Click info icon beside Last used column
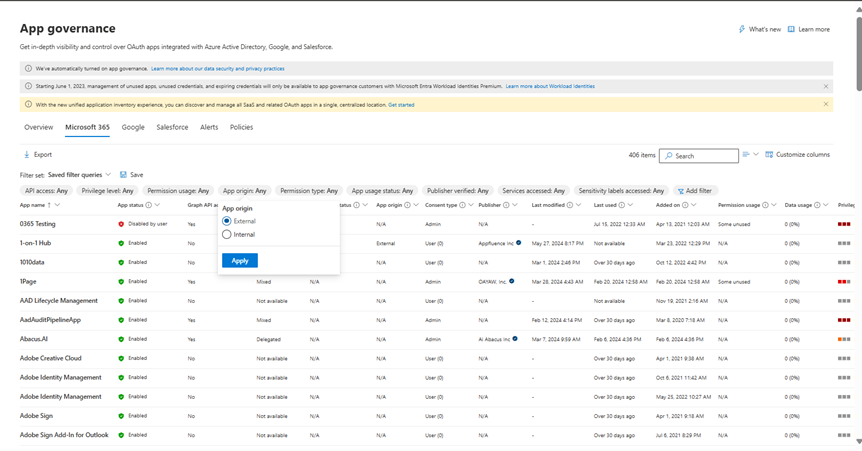The height and width of the screenshot is (451, 862). tap(622, 205)
